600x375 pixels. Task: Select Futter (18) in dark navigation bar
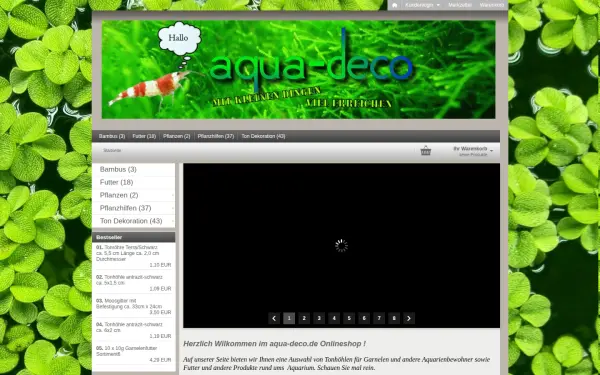coord(144,136)
